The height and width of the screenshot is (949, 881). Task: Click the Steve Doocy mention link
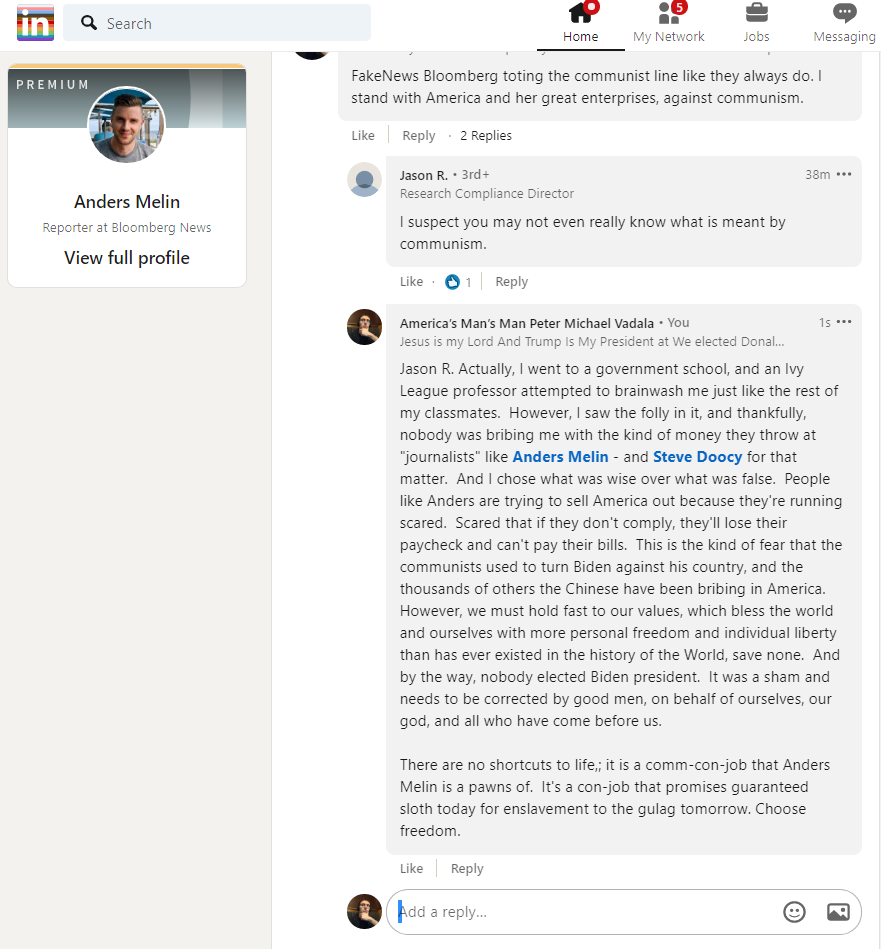coord(697,457)
